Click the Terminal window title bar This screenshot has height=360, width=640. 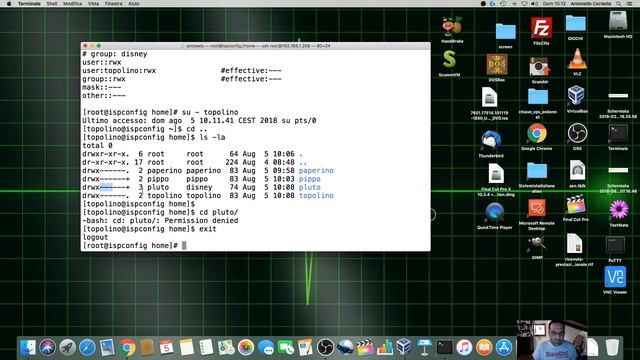click(256, 46)
